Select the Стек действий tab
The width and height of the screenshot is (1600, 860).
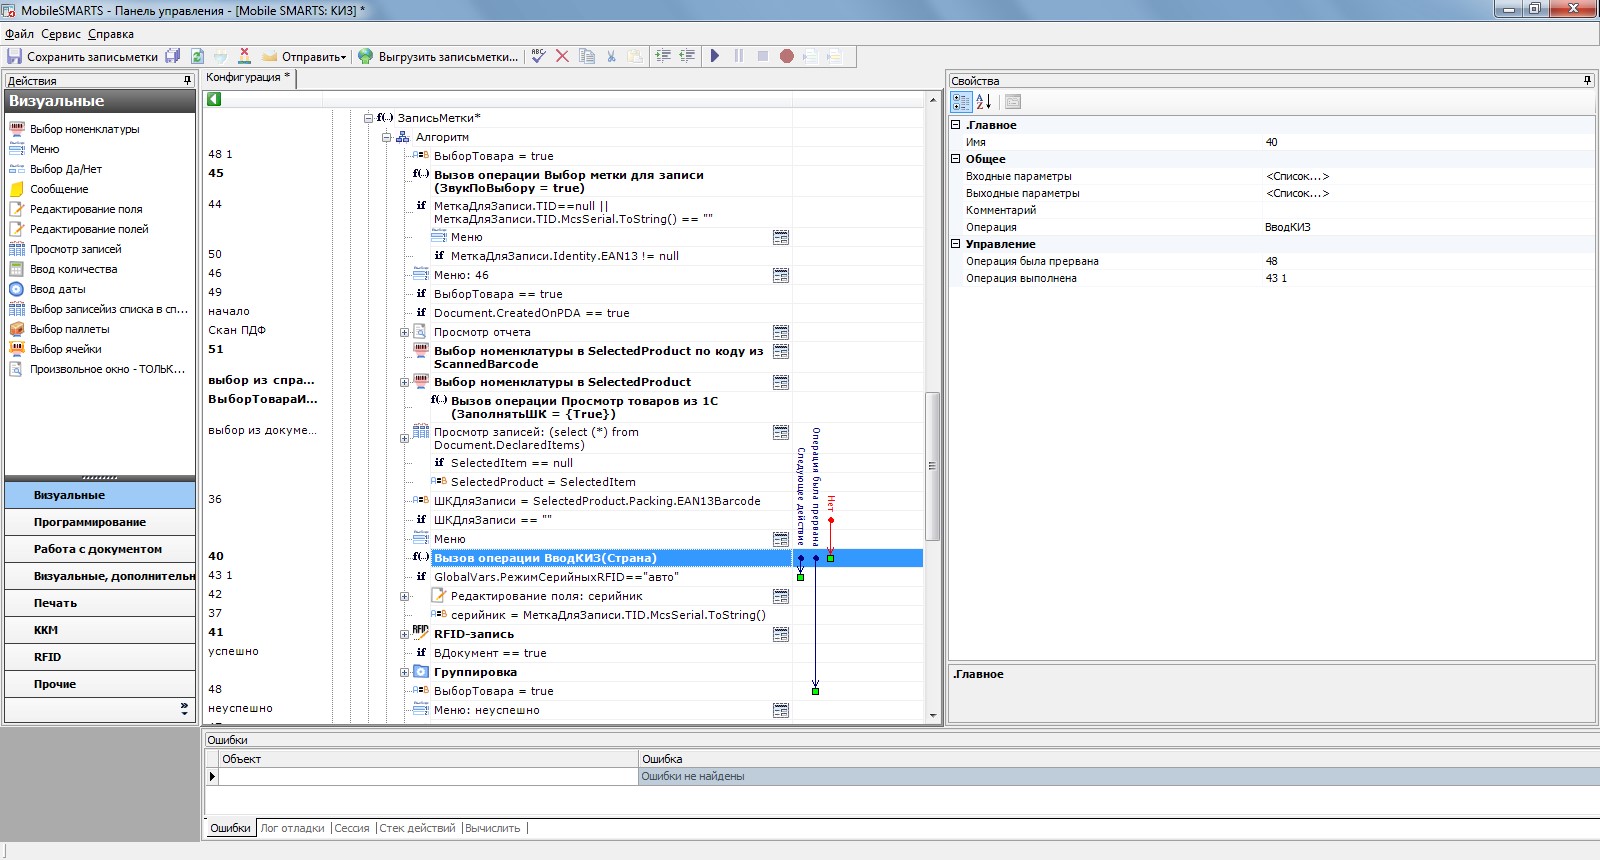417,828
